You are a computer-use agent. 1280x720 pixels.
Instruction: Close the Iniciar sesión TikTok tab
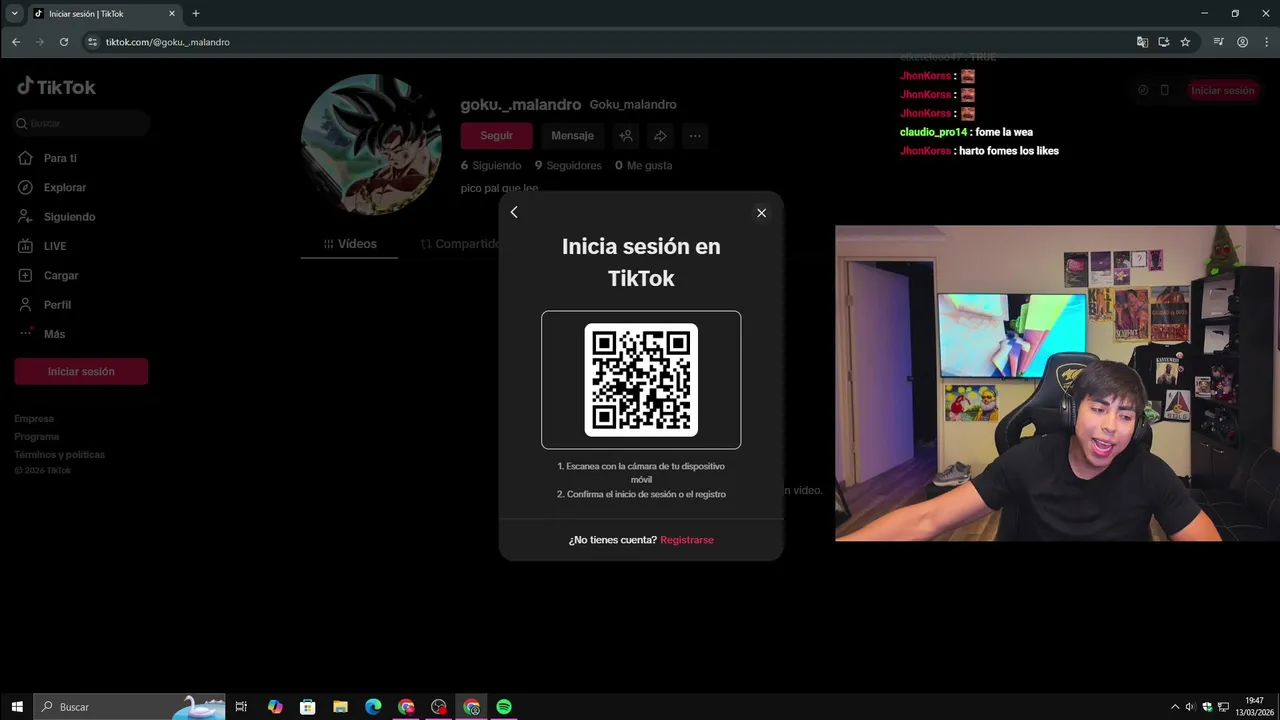point(172,14)
